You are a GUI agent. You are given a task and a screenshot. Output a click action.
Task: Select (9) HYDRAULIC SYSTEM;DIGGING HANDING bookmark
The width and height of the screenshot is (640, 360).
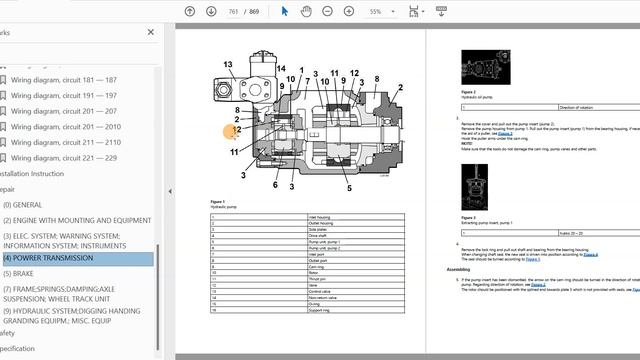tap(72, 316)
